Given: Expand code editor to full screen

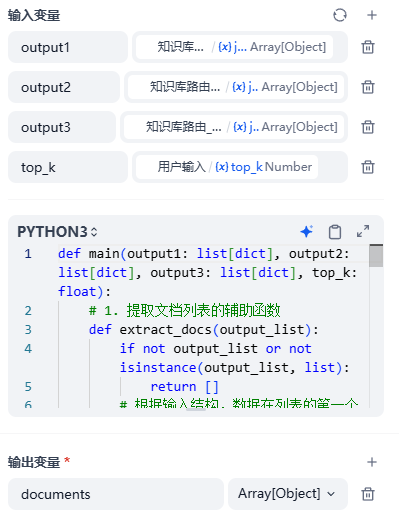Looking at the screenshot, I should tap(363, 231).
